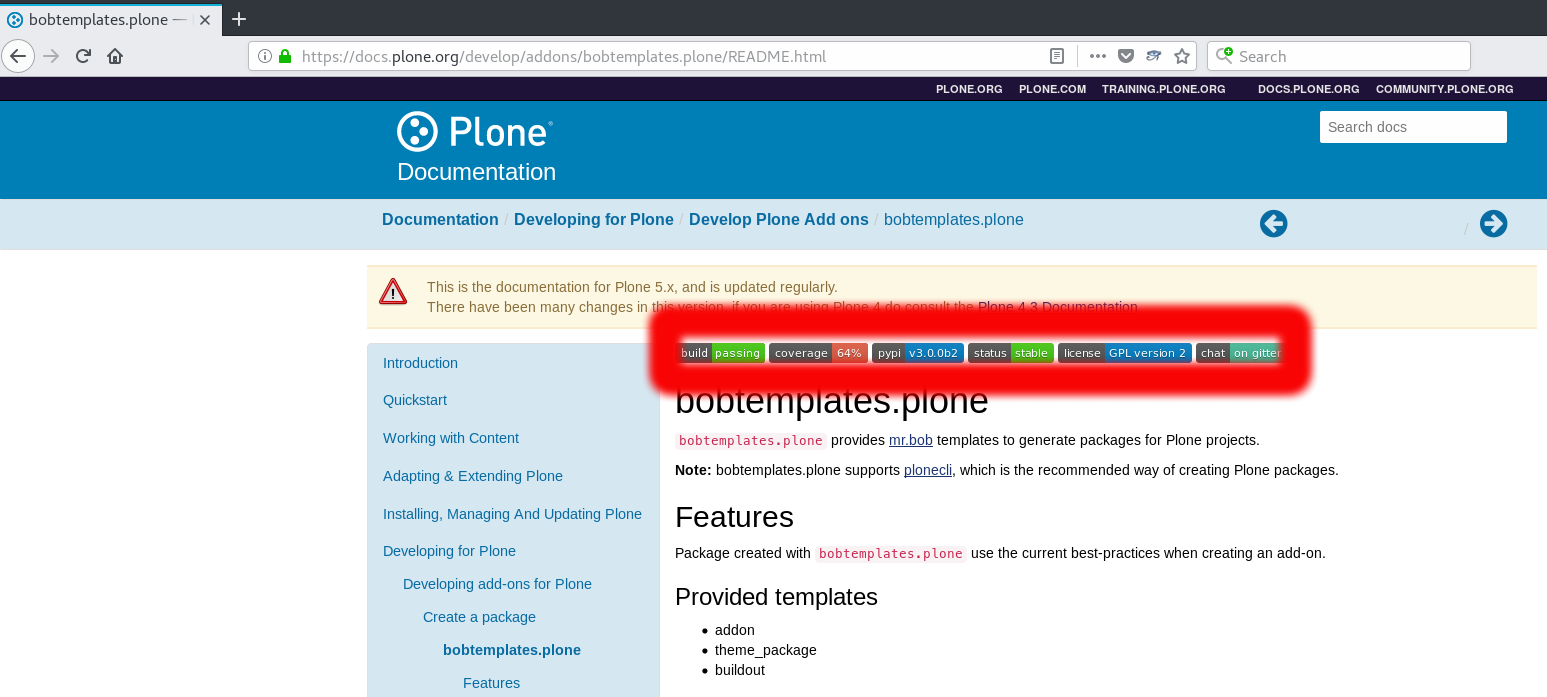Open Working with Content in sidebar
1547x697 pixels.
[451, 438]
